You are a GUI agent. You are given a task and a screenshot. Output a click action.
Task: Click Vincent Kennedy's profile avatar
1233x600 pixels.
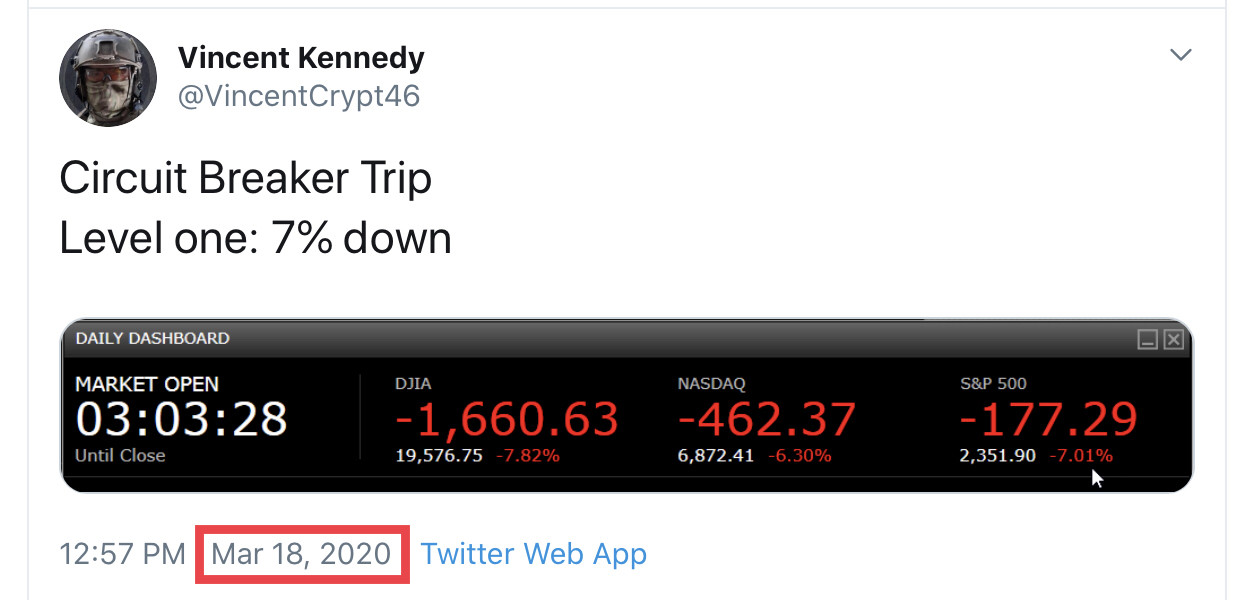tap(108, 78)
